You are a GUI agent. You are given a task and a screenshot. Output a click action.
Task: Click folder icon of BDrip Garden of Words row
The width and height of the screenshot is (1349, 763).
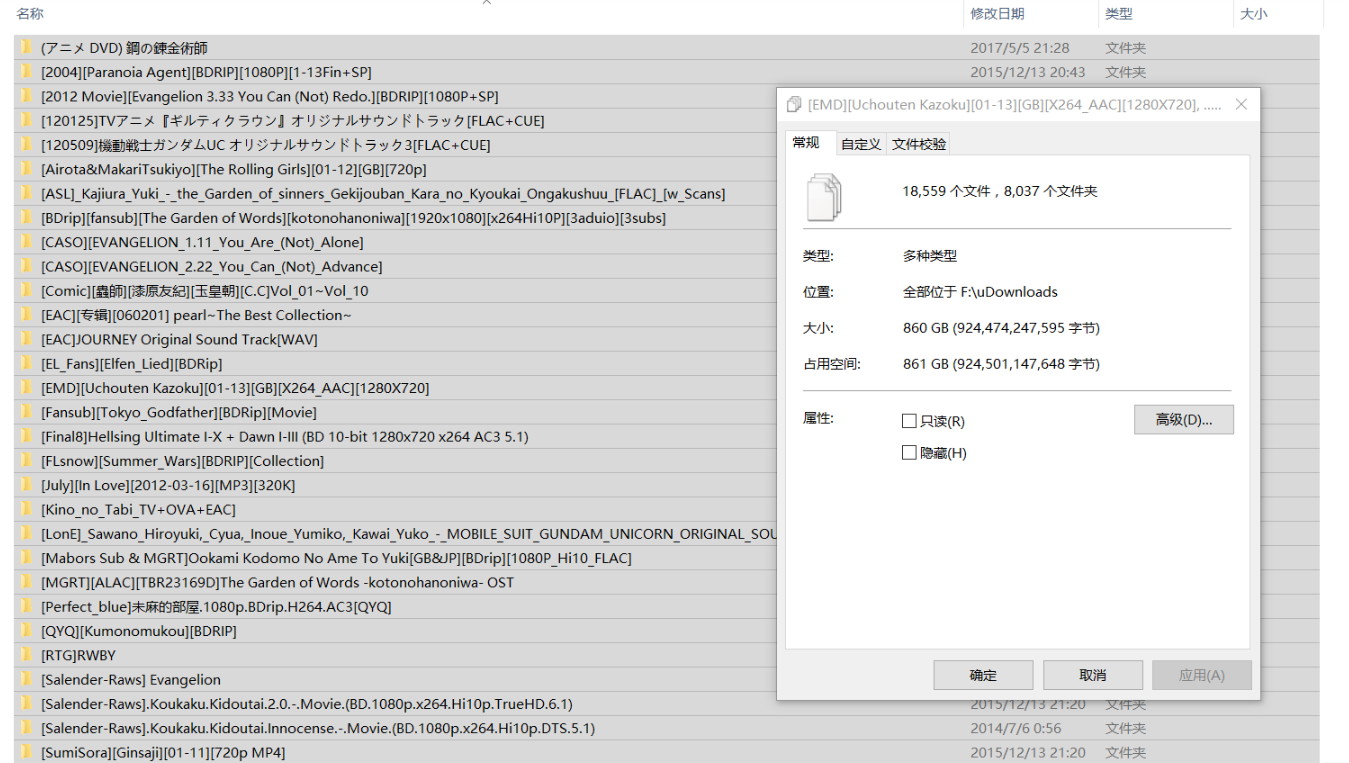pos(27,218)
